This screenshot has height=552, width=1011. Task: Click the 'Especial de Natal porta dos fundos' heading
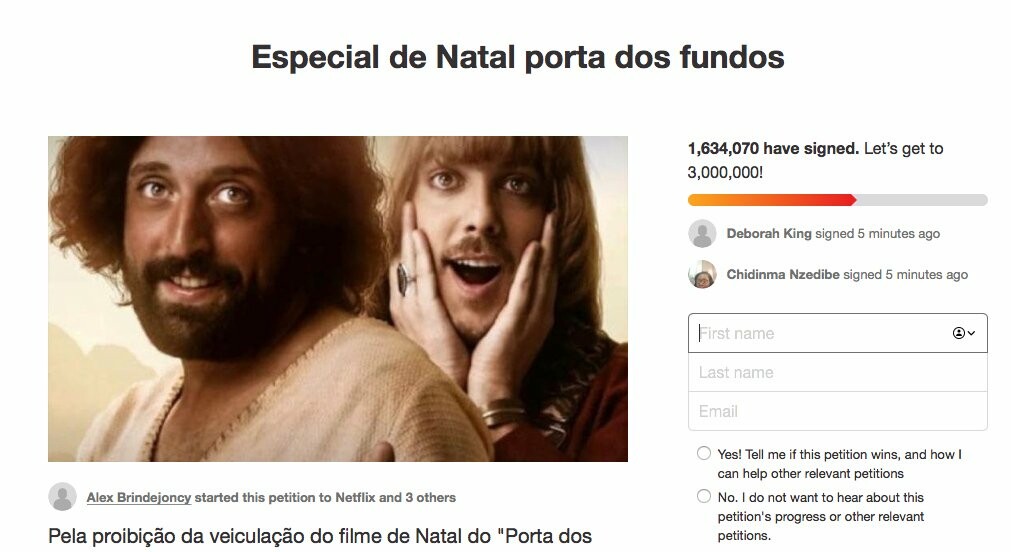click(518, 57)
